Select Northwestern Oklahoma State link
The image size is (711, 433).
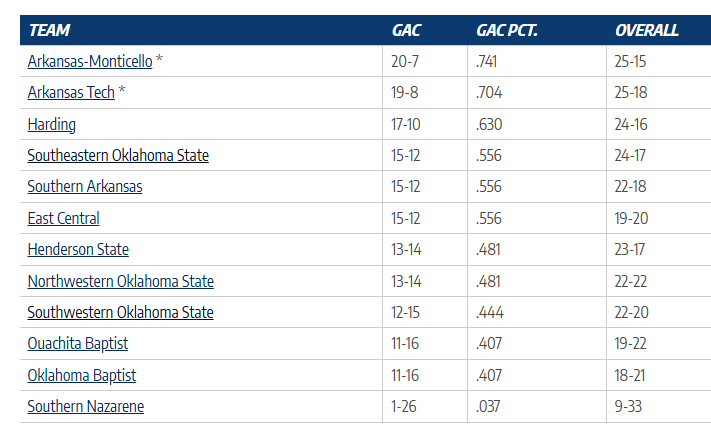point(121,281)
